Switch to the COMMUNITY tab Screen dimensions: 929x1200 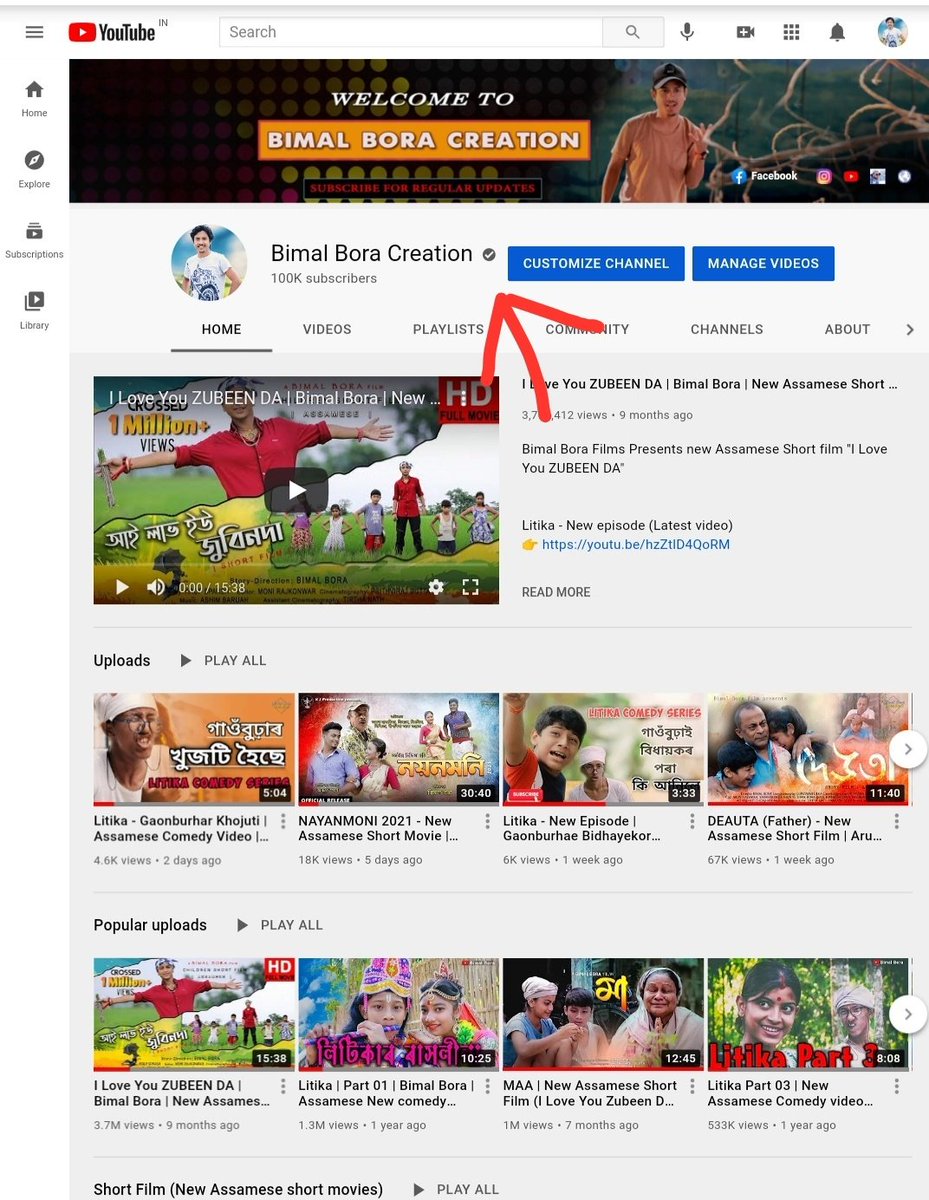[587, 329]
